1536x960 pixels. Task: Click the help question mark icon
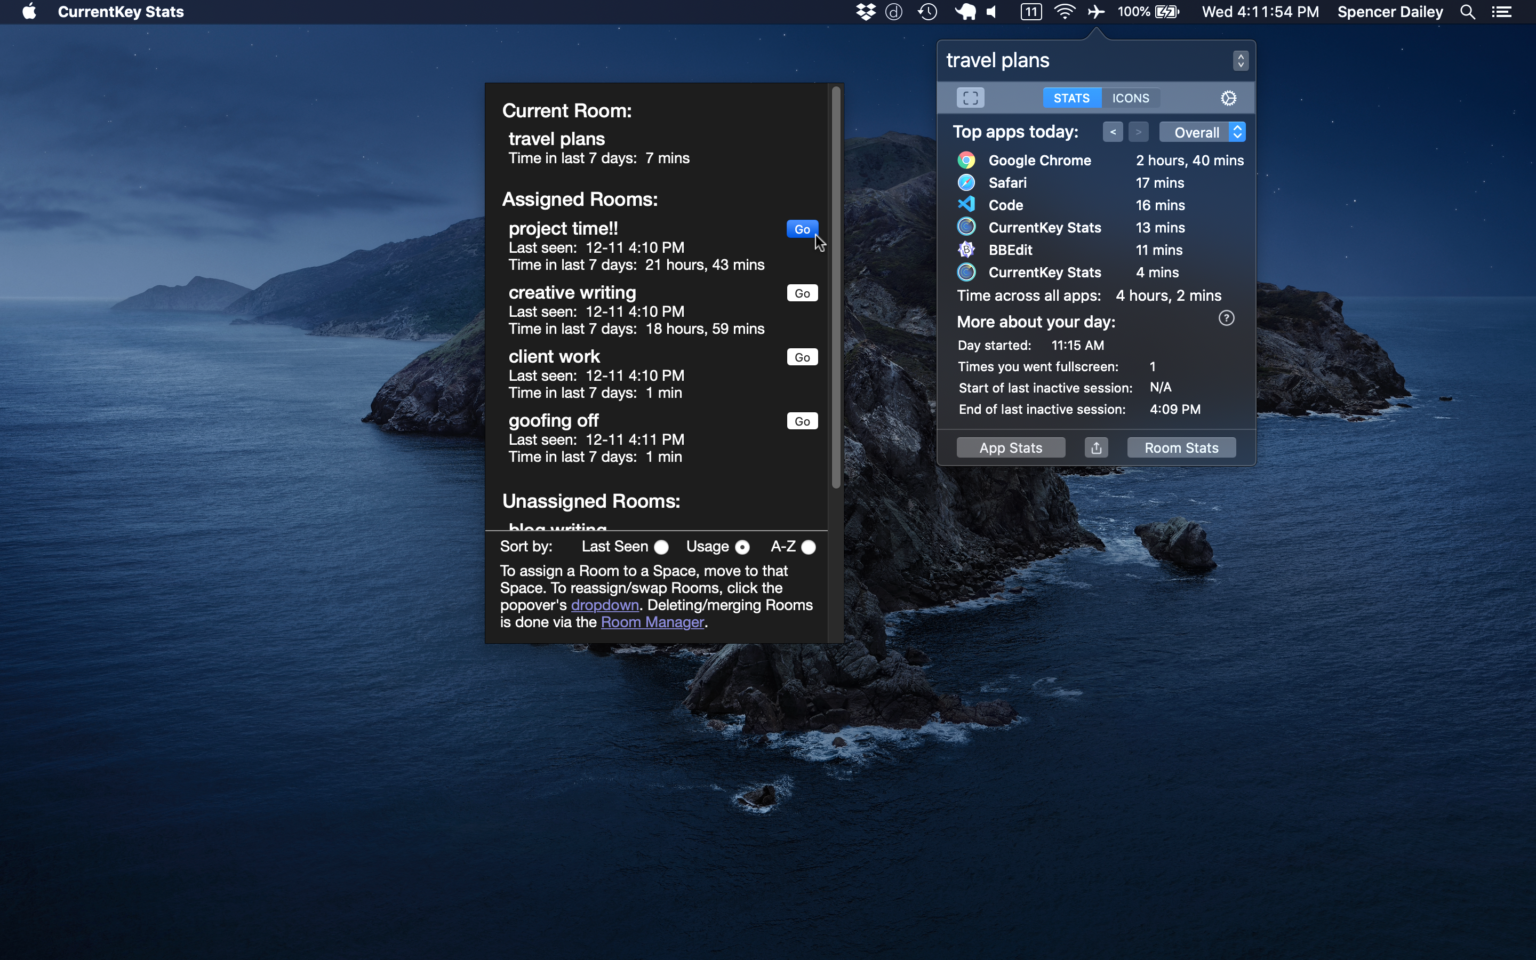[1227, 318]
